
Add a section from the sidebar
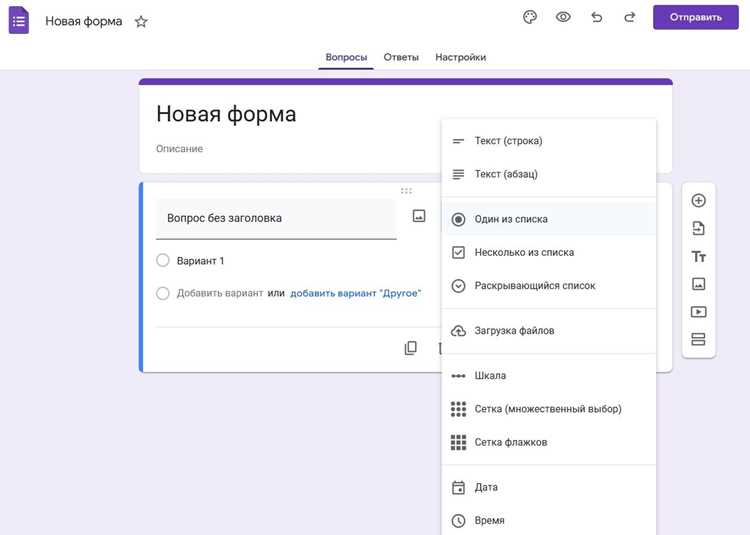698,339
